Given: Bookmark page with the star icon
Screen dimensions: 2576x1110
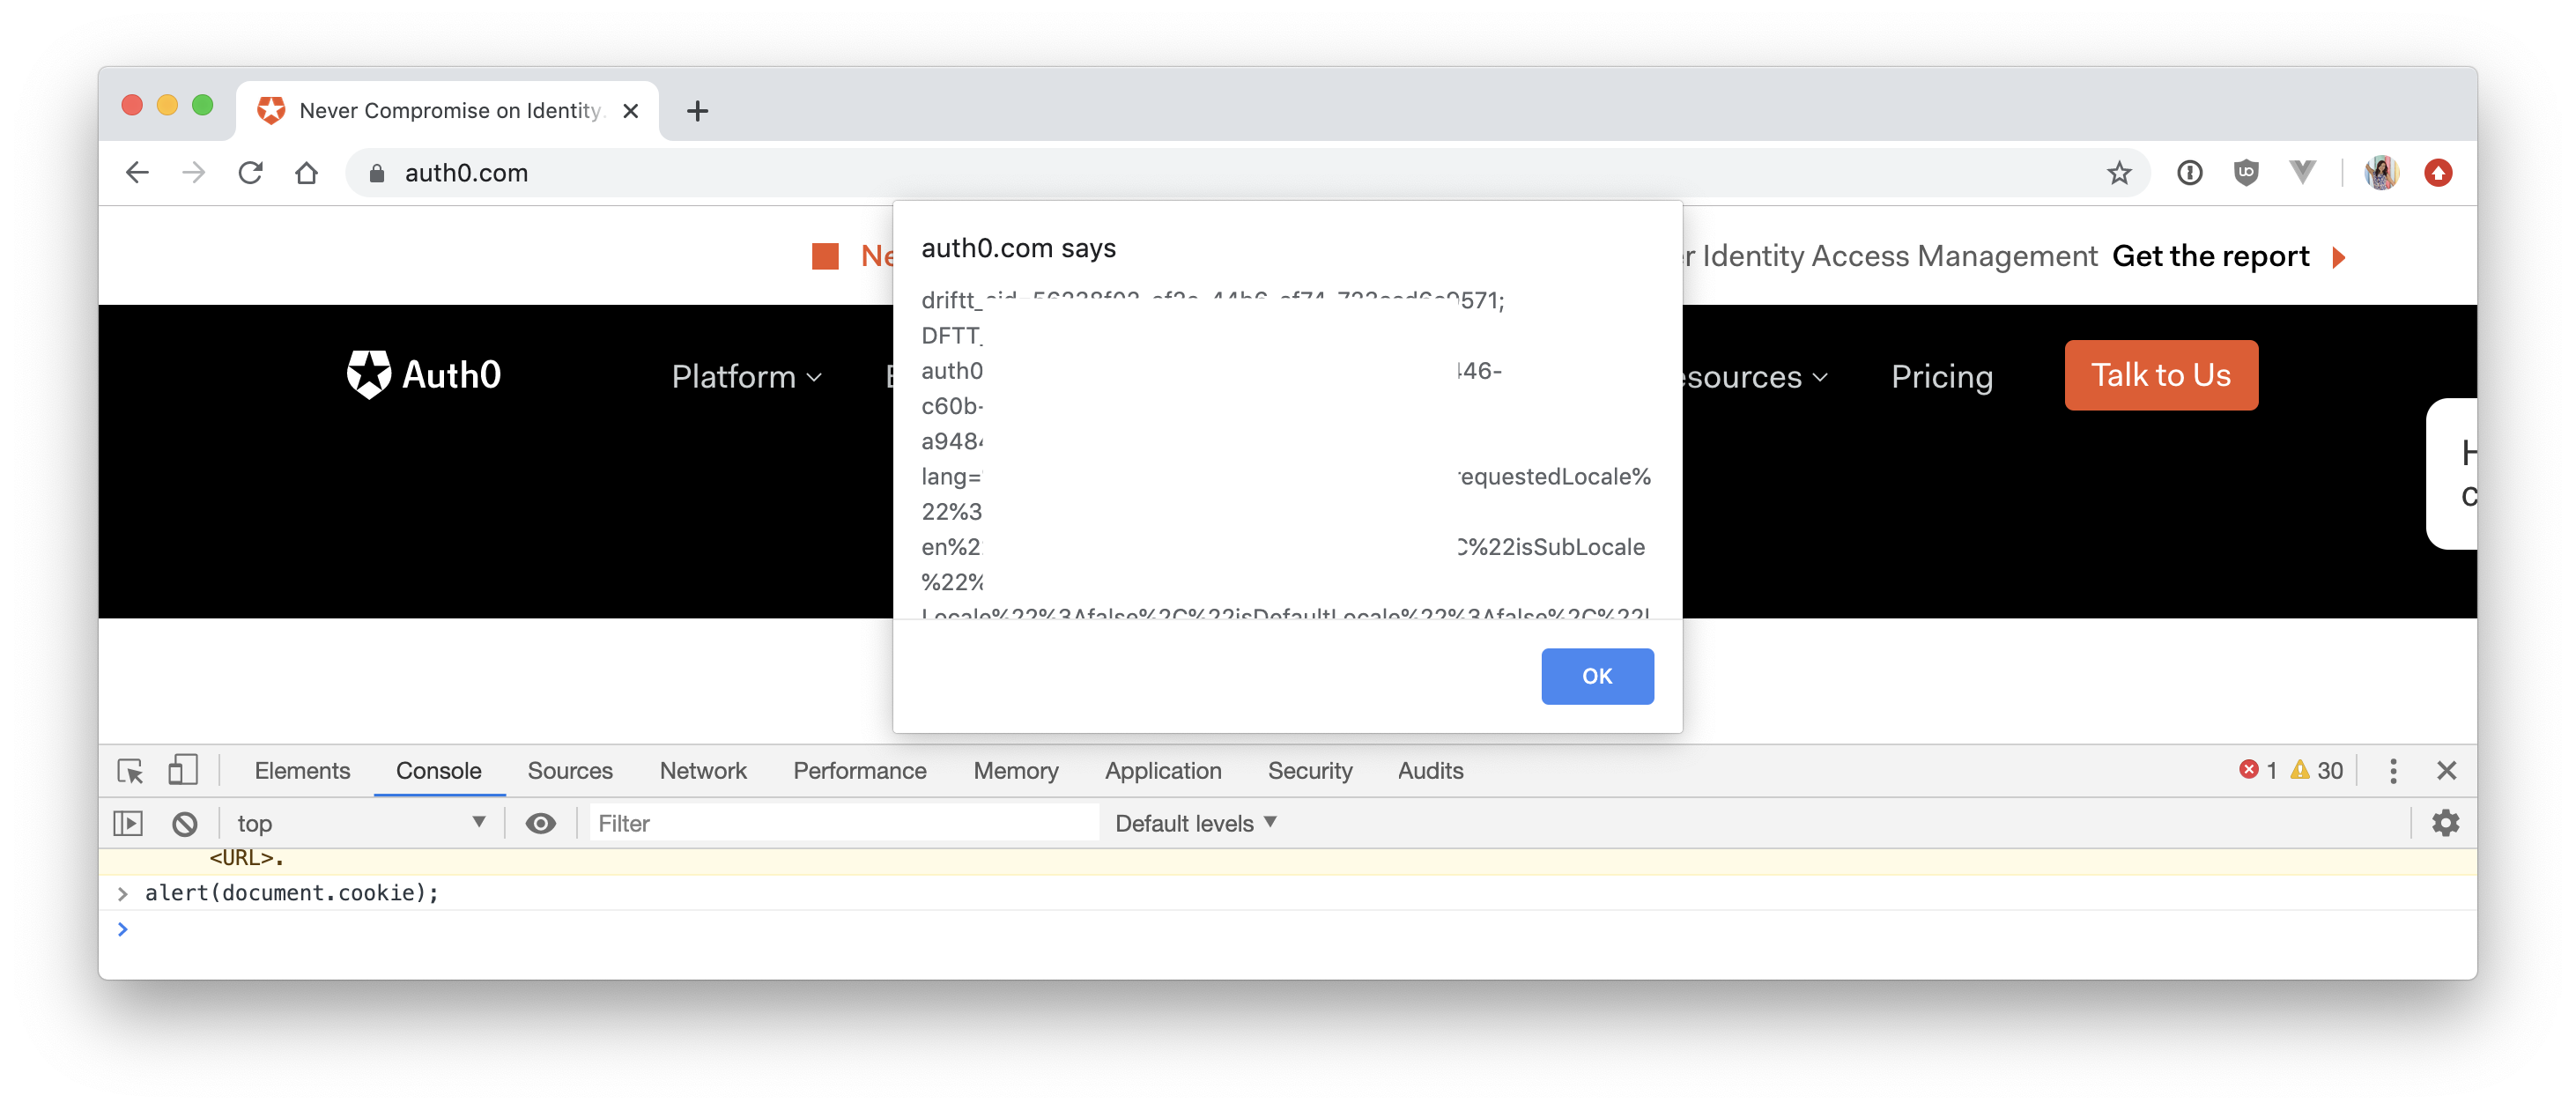Looking at the screenshot, I should tap(2118, 173).
